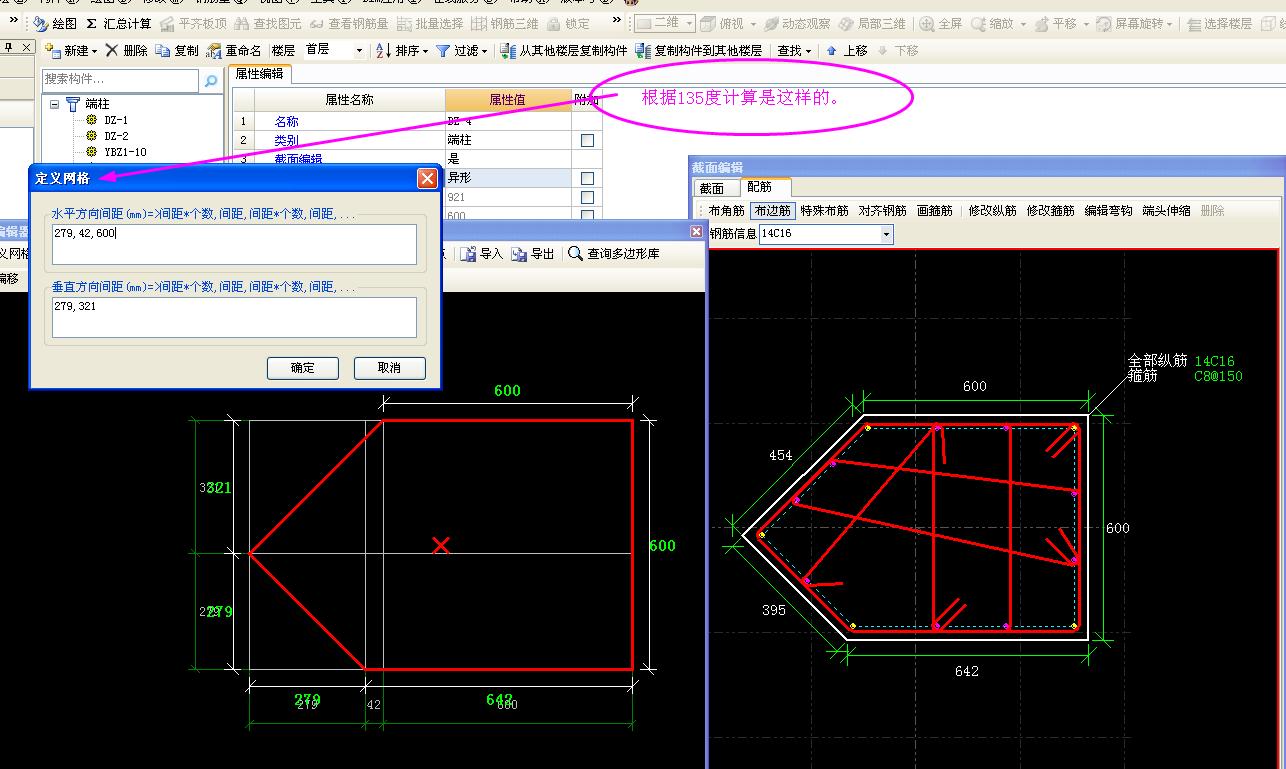1286x769 pixels.
Task: Click the search magnifier in component list
Action: click(x=211, y=81)
